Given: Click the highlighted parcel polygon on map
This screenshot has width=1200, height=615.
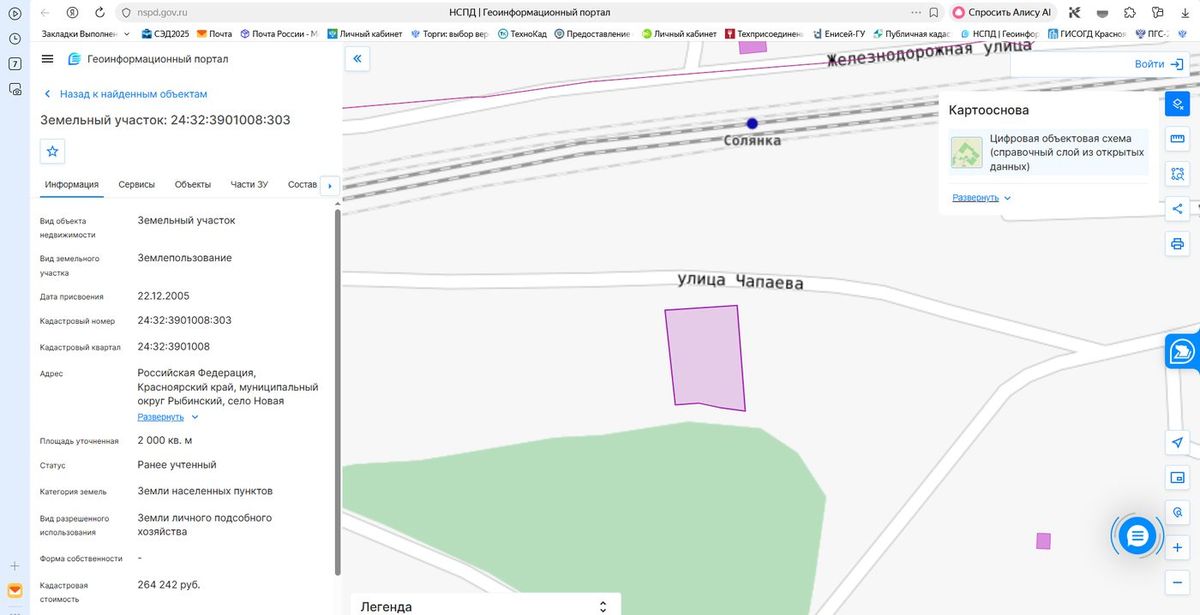Looking at the screenshot, I should coord(707,358).
